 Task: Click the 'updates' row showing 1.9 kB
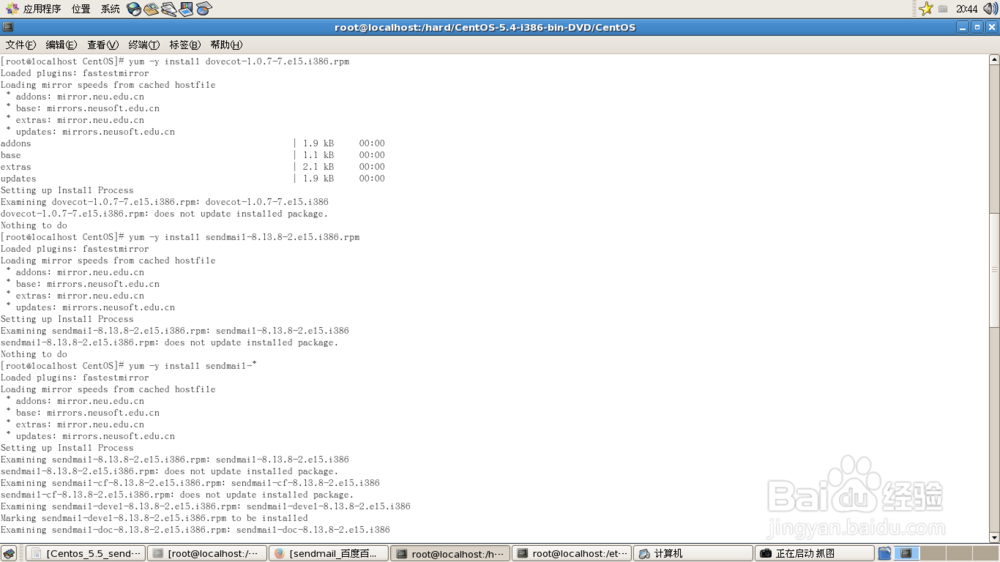tap(193, 179)
